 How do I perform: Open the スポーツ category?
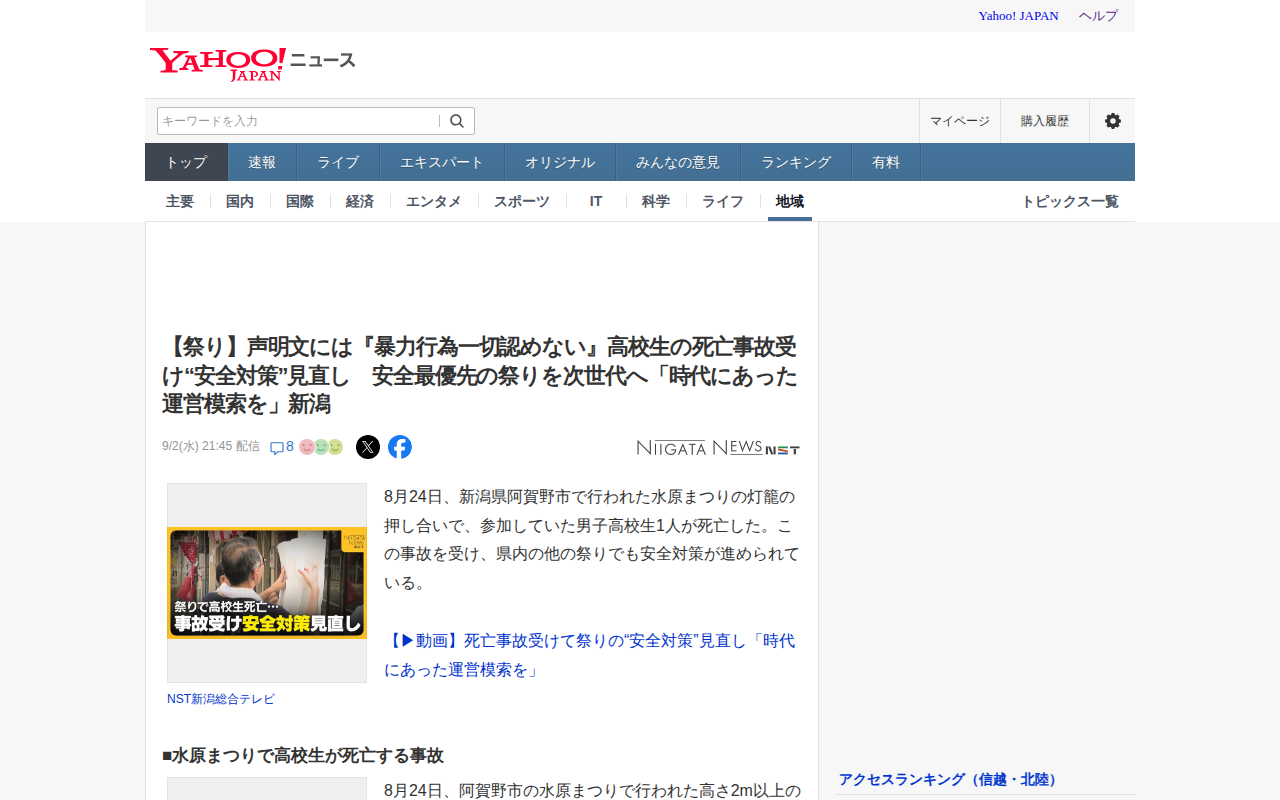[x=522, y=201]
